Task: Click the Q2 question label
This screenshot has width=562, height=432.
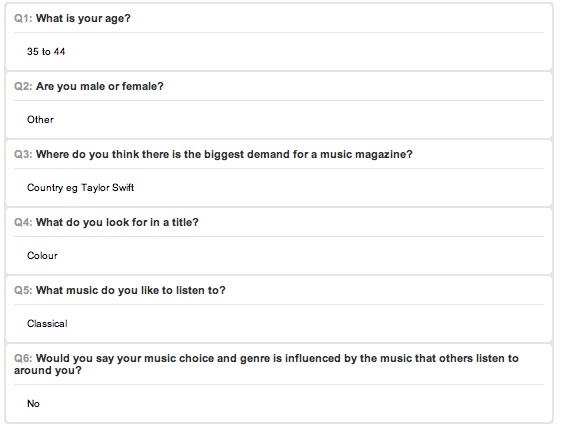Action: tap(23, 86)
